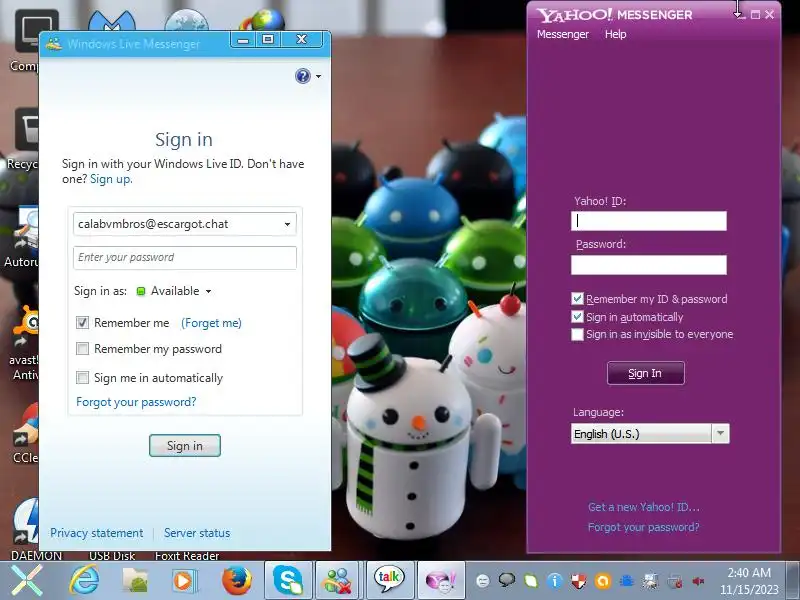Uncheck Remember my ID & password
The height and width of the screenshot is (600, 800).
point(577,298)
